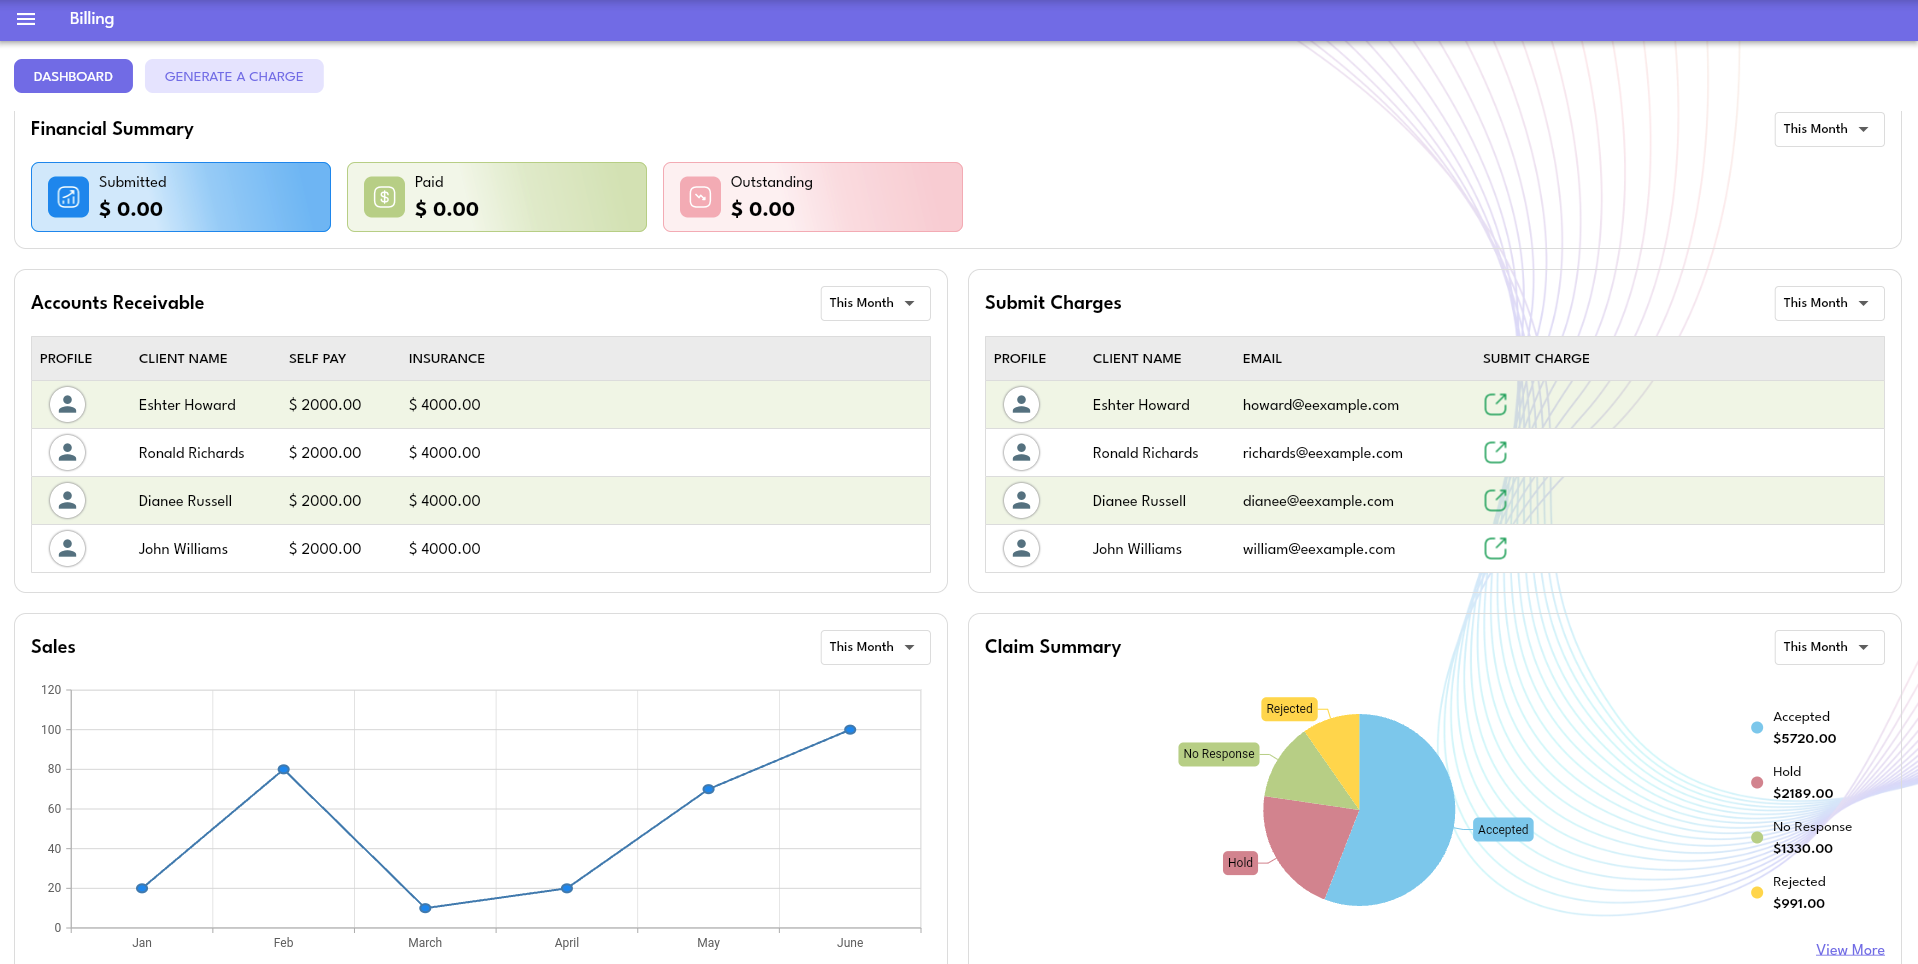Open Claim Summary This Month dropdown

click(1828, 647)
